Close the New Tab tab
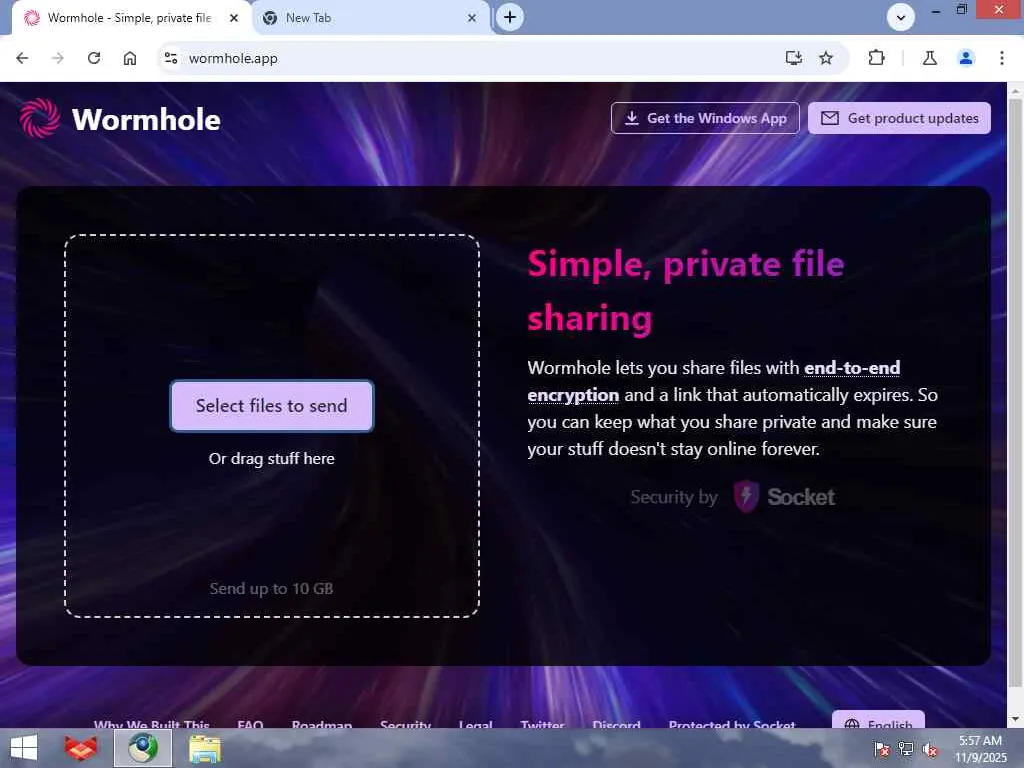1024x768 pixels. point(472,18)
